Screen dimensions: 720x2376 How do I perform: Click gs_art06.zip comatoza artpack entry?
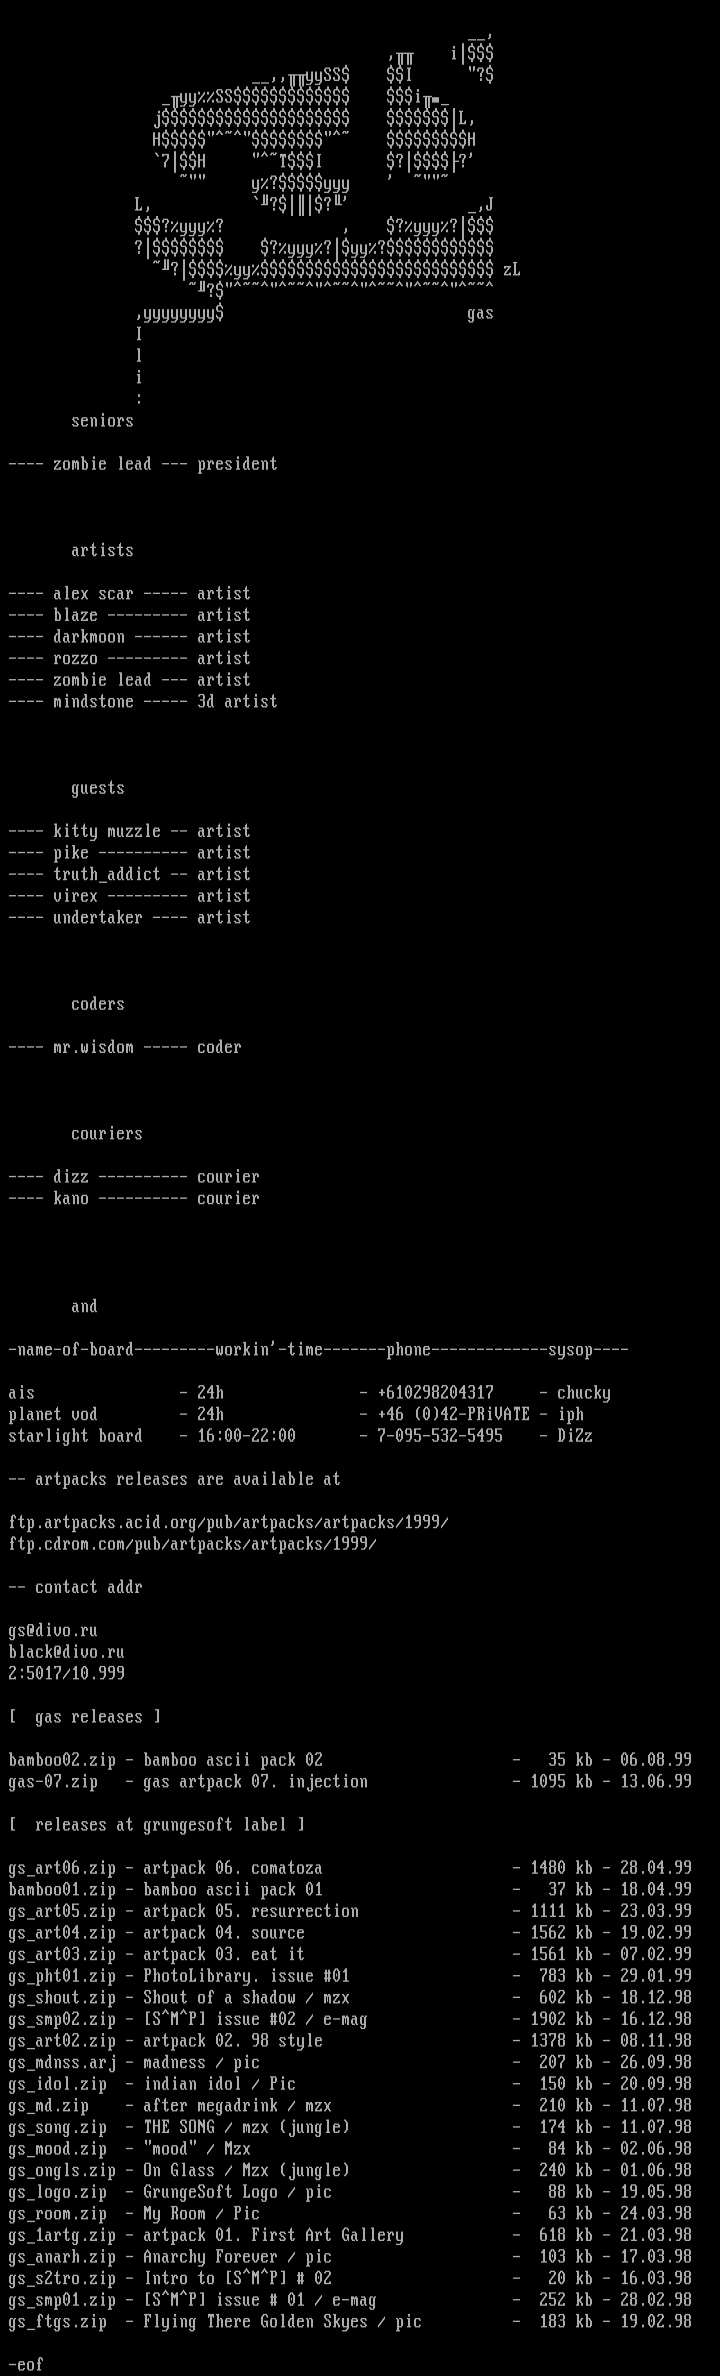click(350, 1868)
